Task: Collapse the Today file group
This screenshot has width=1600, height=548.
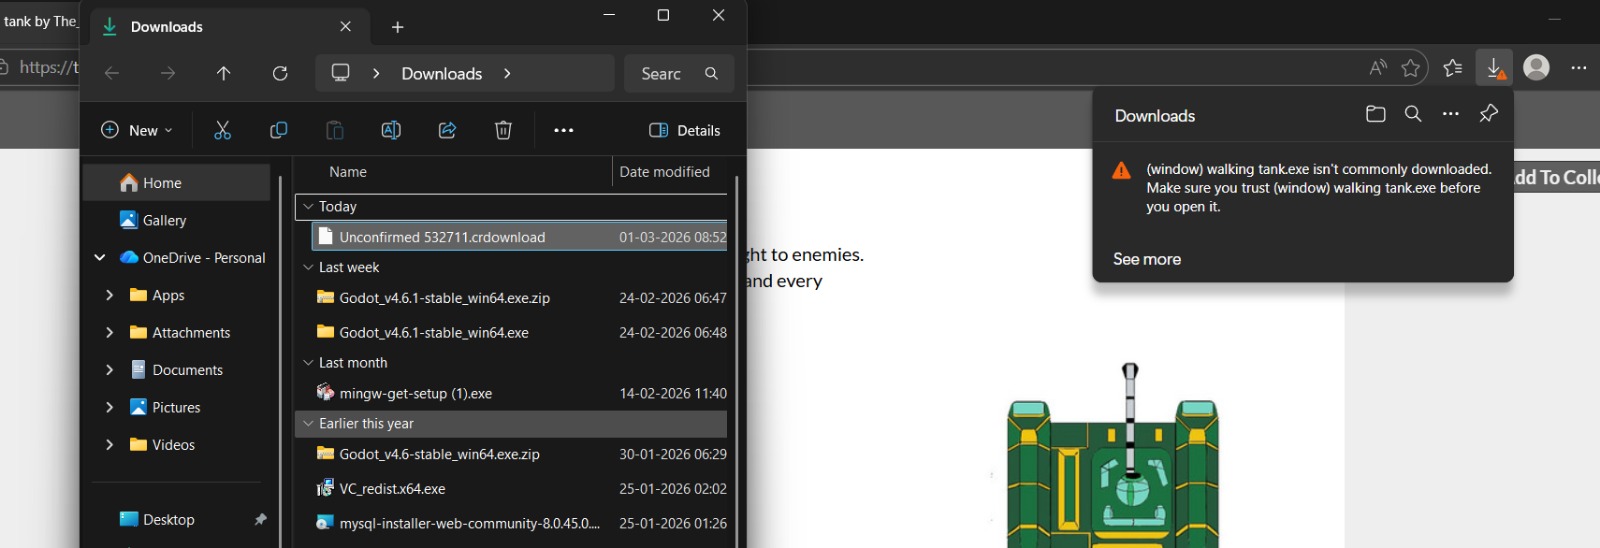Action: coord(308,206)
